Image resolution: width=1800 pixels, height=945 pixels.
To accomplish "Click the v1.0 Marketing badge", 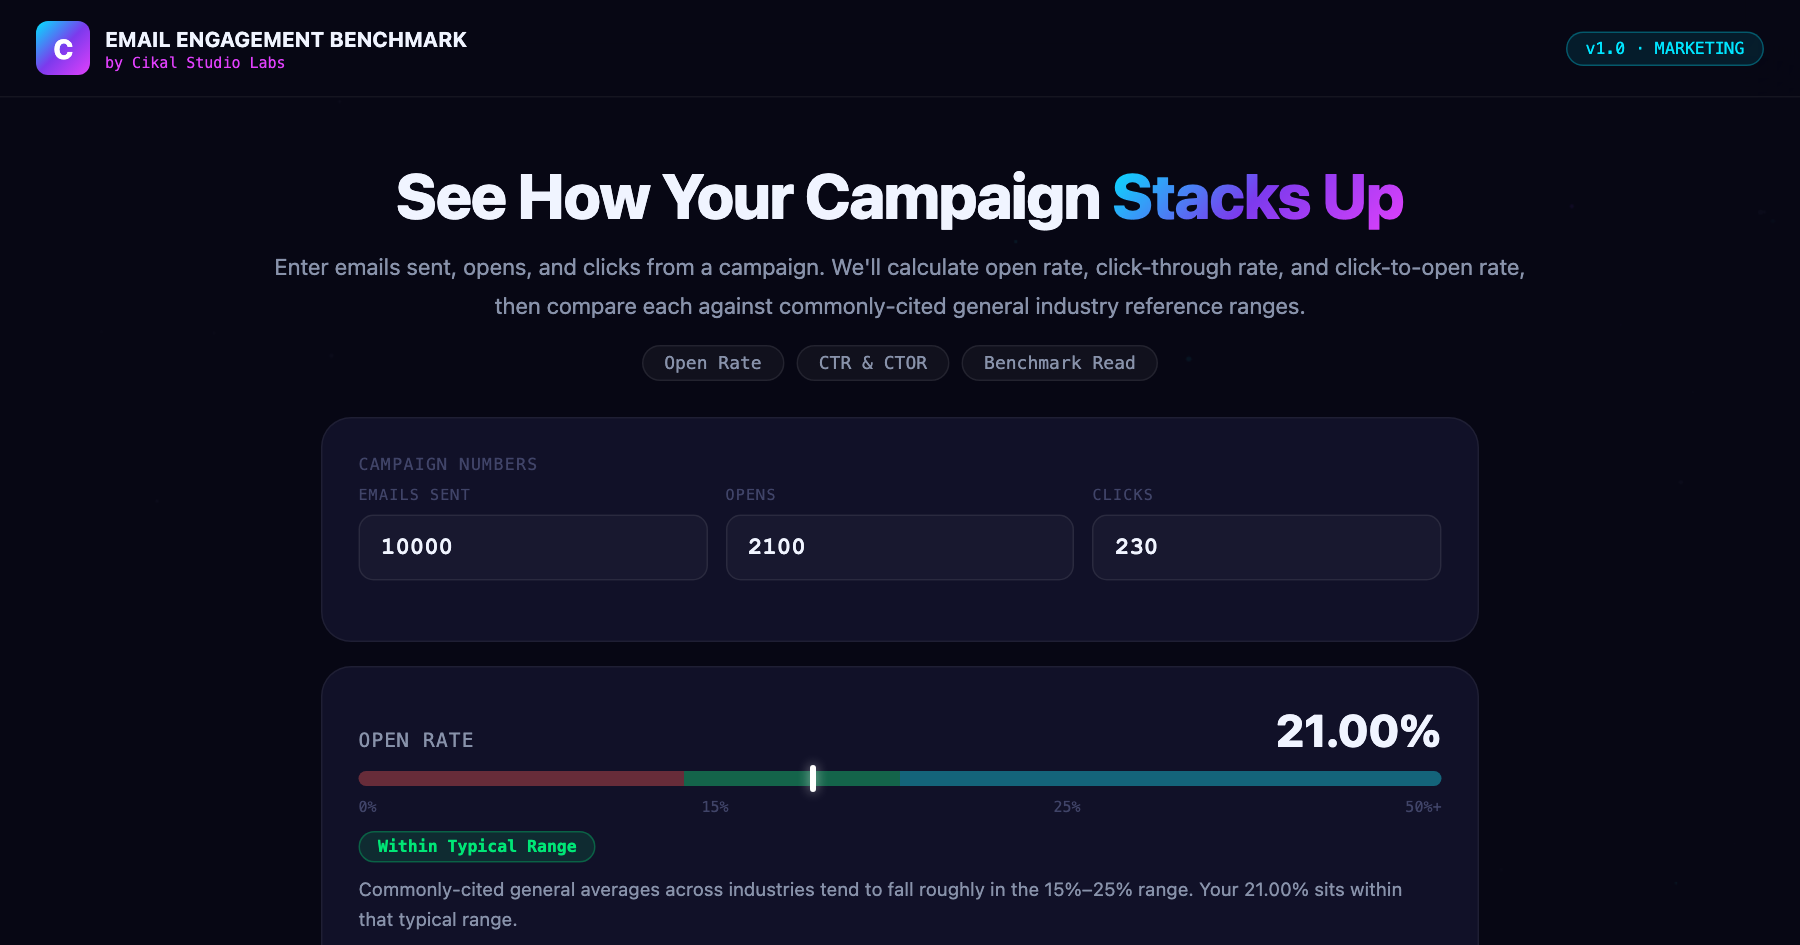I will pos(1664,48).
